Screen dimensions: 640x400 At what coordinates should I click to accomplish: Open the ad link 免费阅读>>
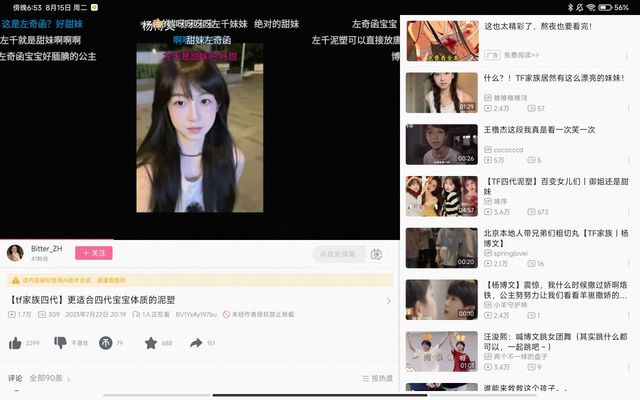[521, 55]
